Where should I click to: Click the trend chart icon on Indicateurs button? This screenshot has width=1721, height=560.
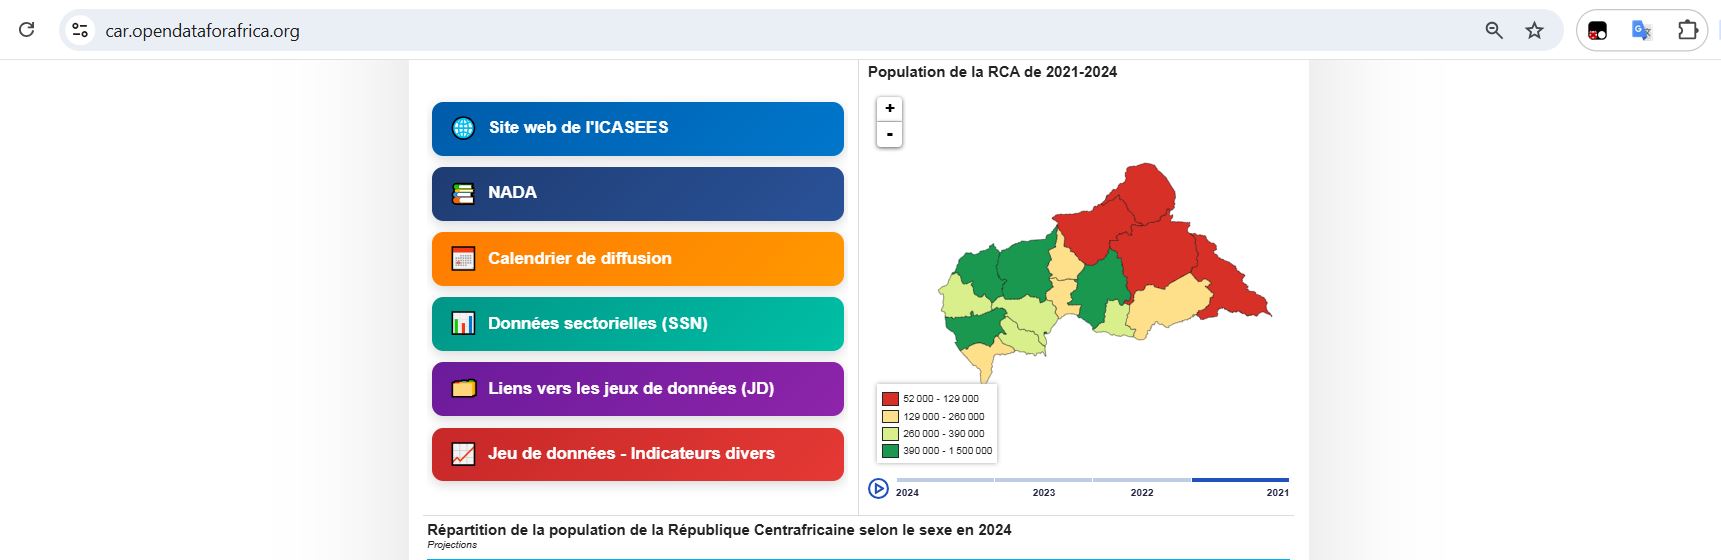coord(463,454)
